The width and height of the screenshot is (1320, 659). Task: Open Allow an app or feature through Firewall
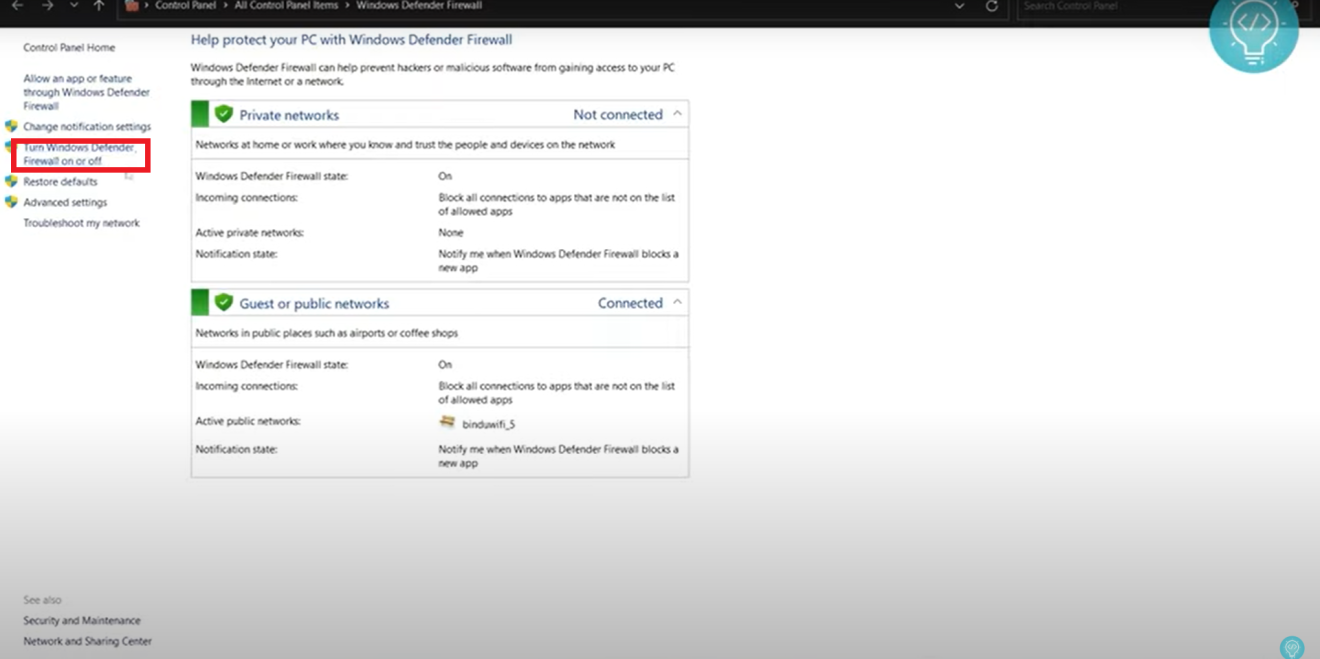click(86, 92)
